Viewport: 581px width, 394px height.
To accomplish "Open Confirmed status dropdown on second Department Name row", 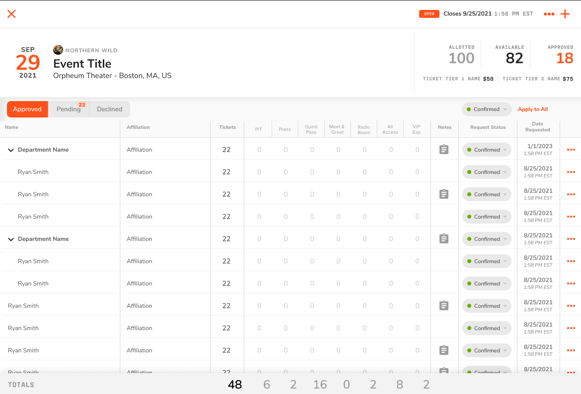I will [487, 239].
